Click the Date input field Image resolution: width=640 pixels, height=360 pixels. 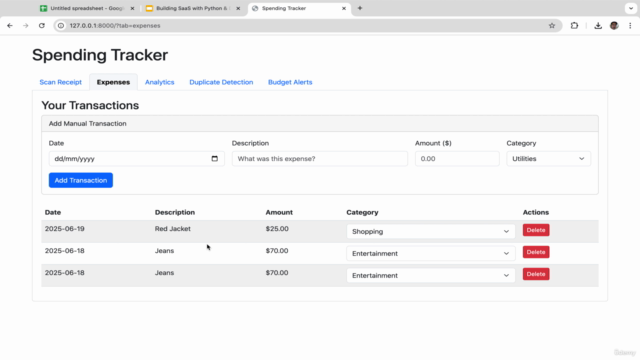tap(136, 158)
